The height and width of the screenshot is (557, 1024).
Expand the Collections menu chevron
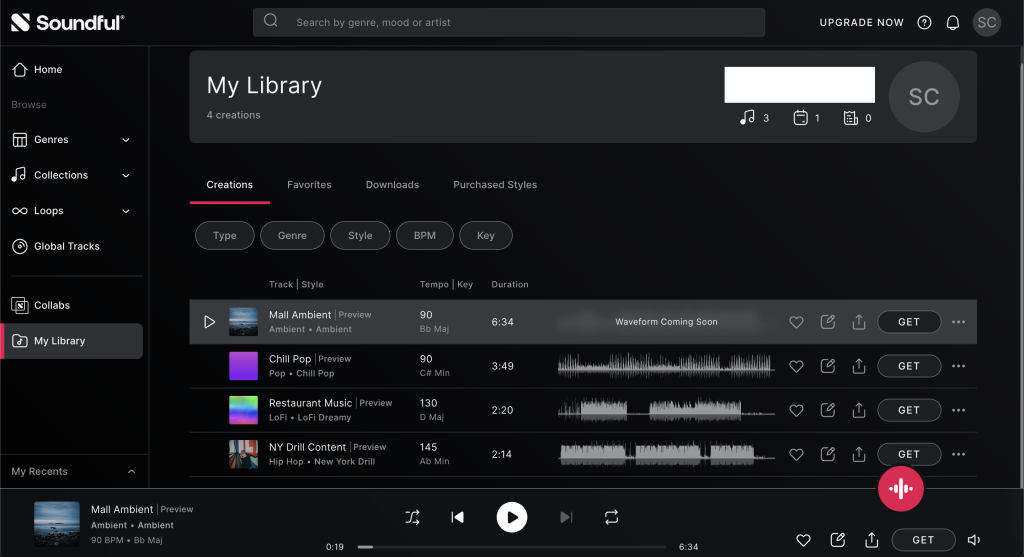coord(126,175)
